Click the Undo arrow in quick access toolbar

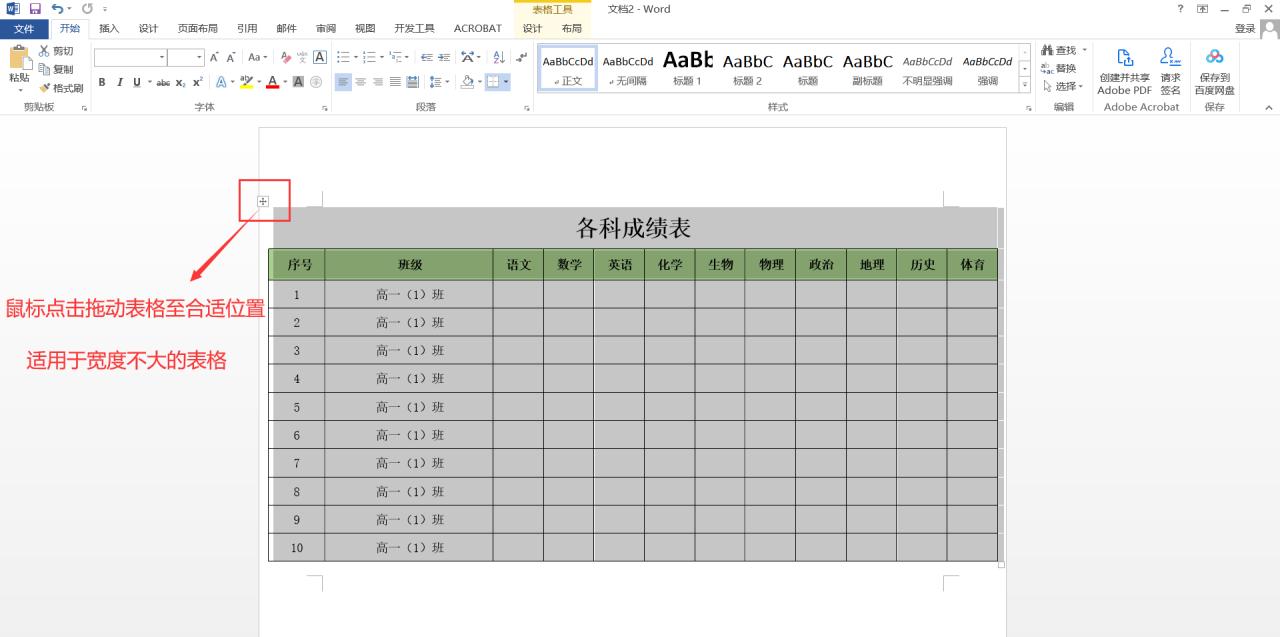point(57,9)
